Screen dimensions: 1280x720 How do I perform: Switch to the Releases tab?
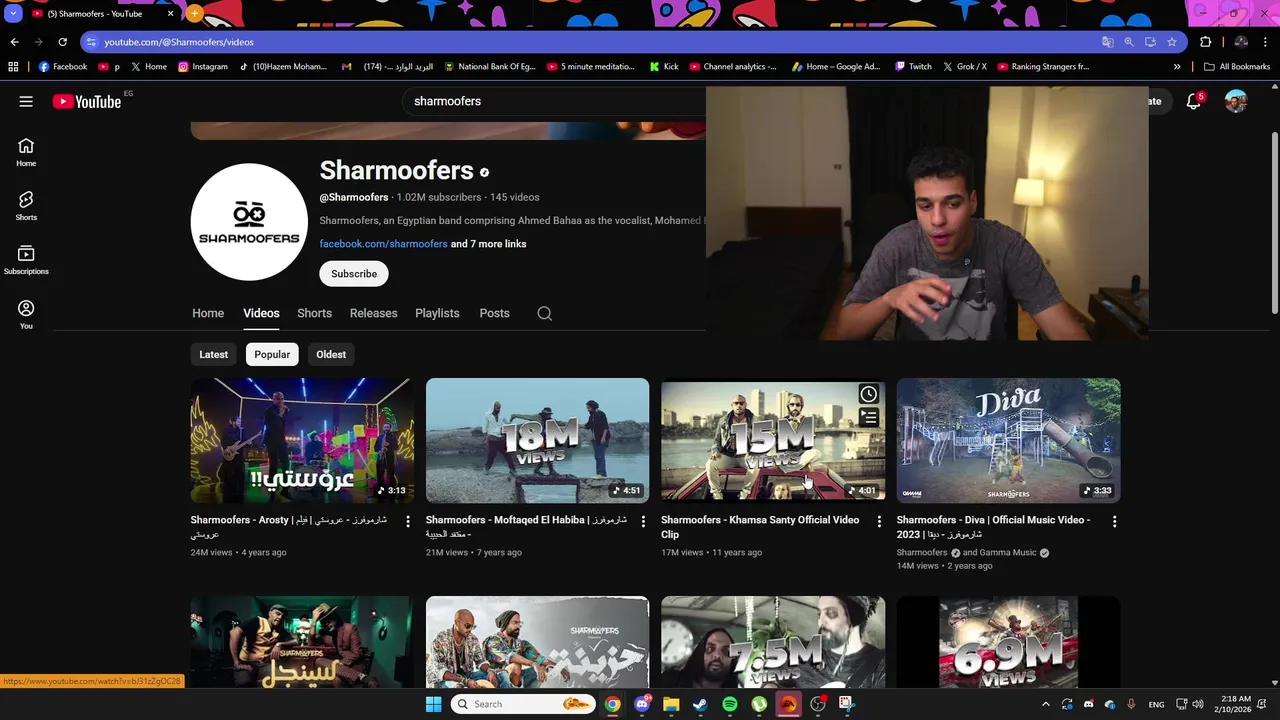373,313
